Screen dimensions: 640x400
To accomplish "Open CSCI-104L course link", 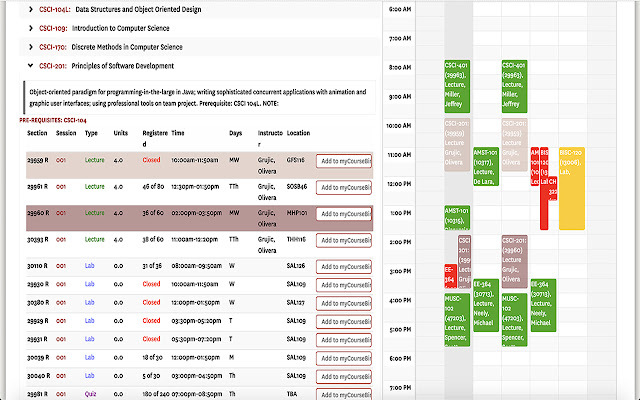I will click(55, 9).
